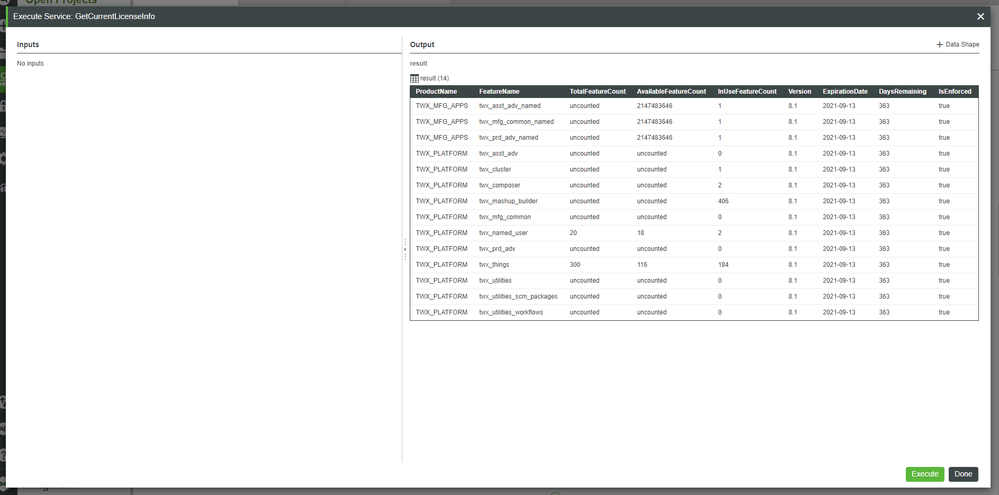The width and height of the screenshot is (999, 495).
Task: Click the Inputs panel heading
Action: coord(28,45)
